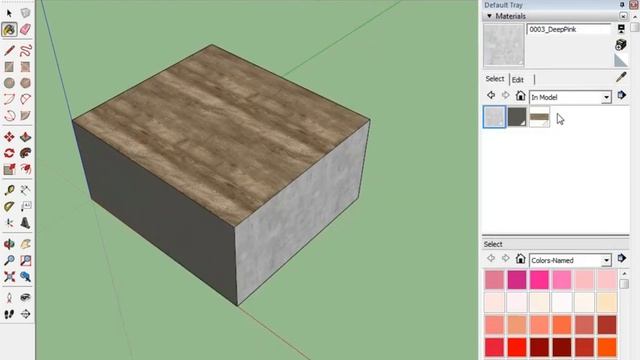Open the Colors-Named library dropdown
The width and height of the screenshot is (640, 360).
[607, 260]
